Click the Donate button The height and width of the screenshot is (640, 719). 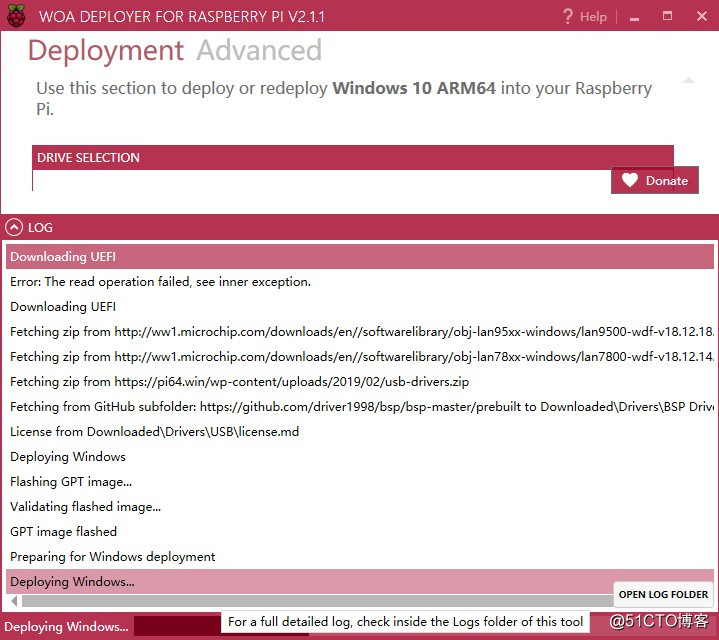655,180
